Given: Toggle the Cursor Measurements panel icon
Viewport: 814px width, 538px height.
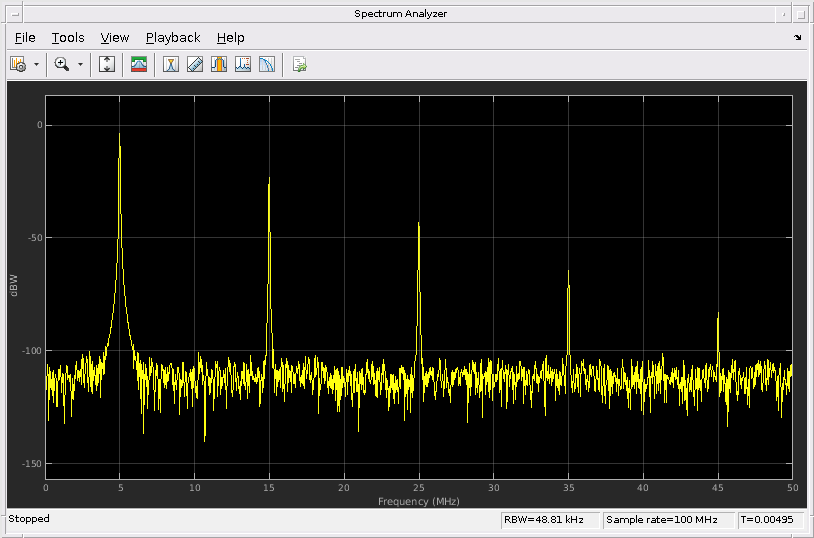Looking at the screenshot, I should pos(171,64).
